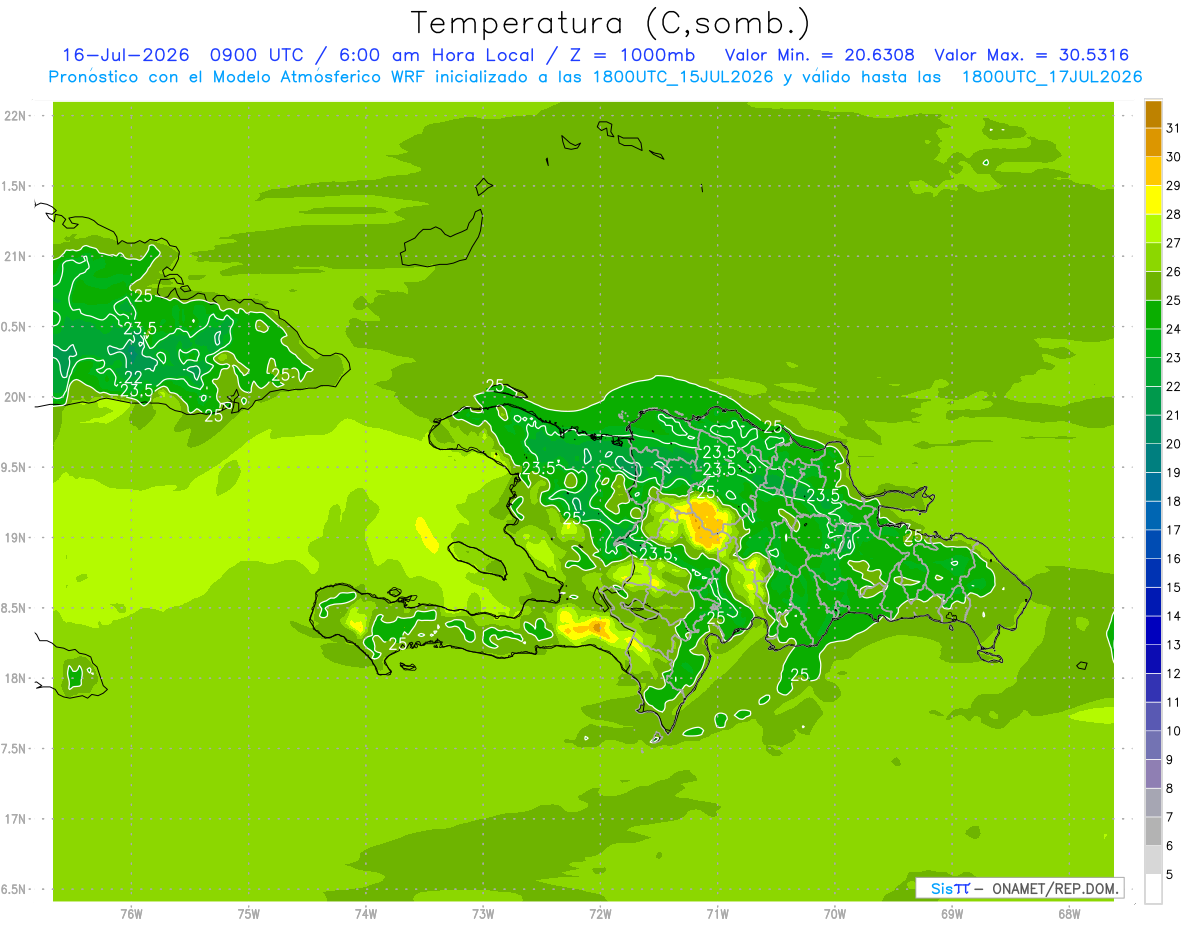The image size is (1200, 927).
Task: Click the 'Valor Max. = 30.5316' readout
Action: click(1032, 55)
